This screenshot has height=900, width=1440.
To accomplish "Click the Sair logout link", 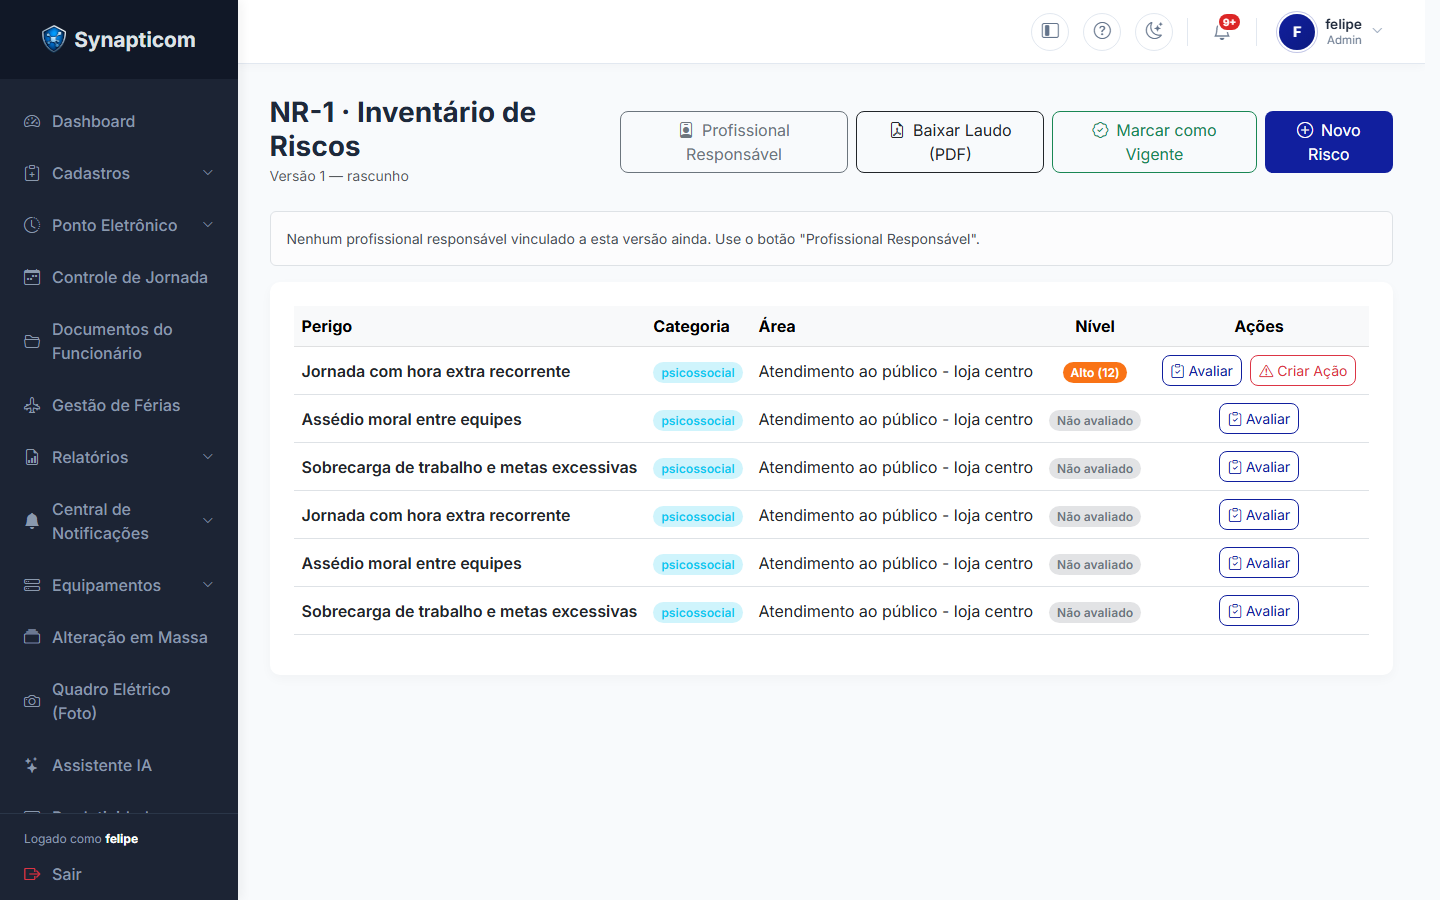I will (53, 874).
